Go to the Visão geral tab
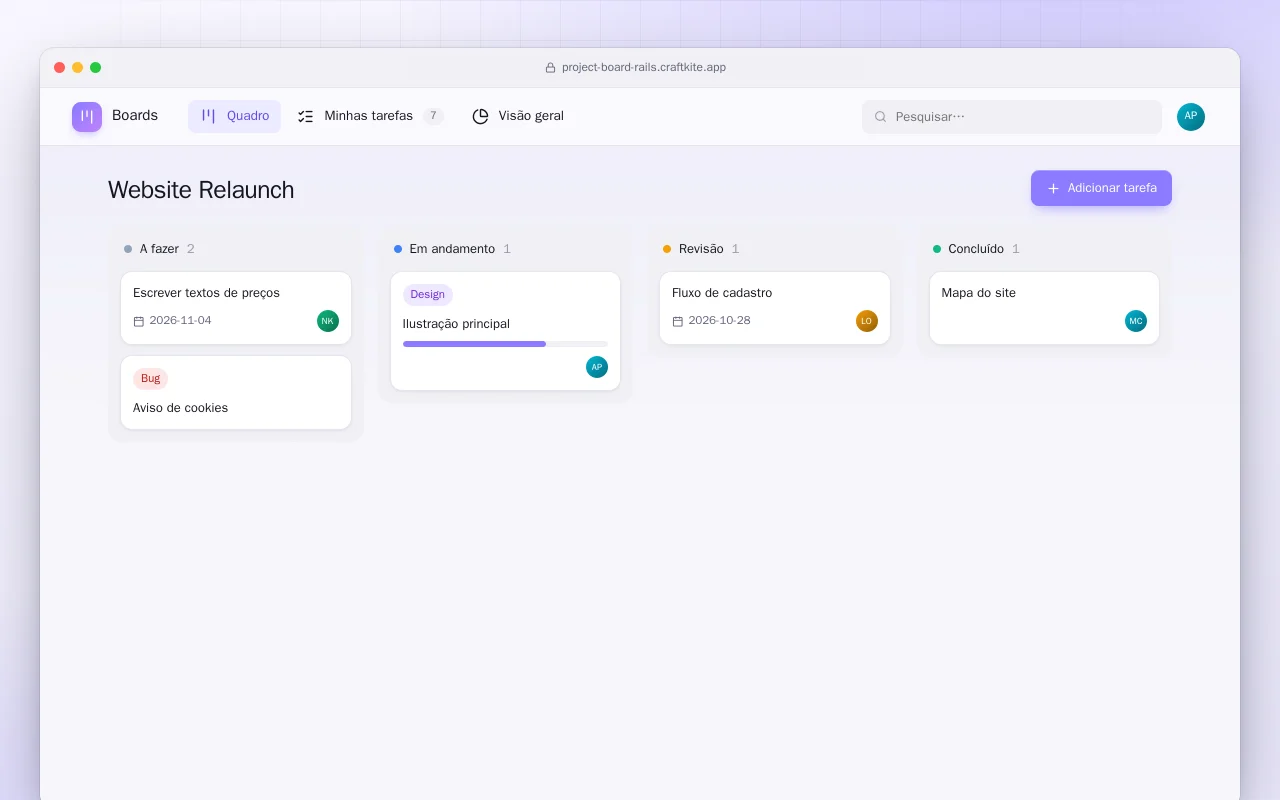 tap(518, 116)
